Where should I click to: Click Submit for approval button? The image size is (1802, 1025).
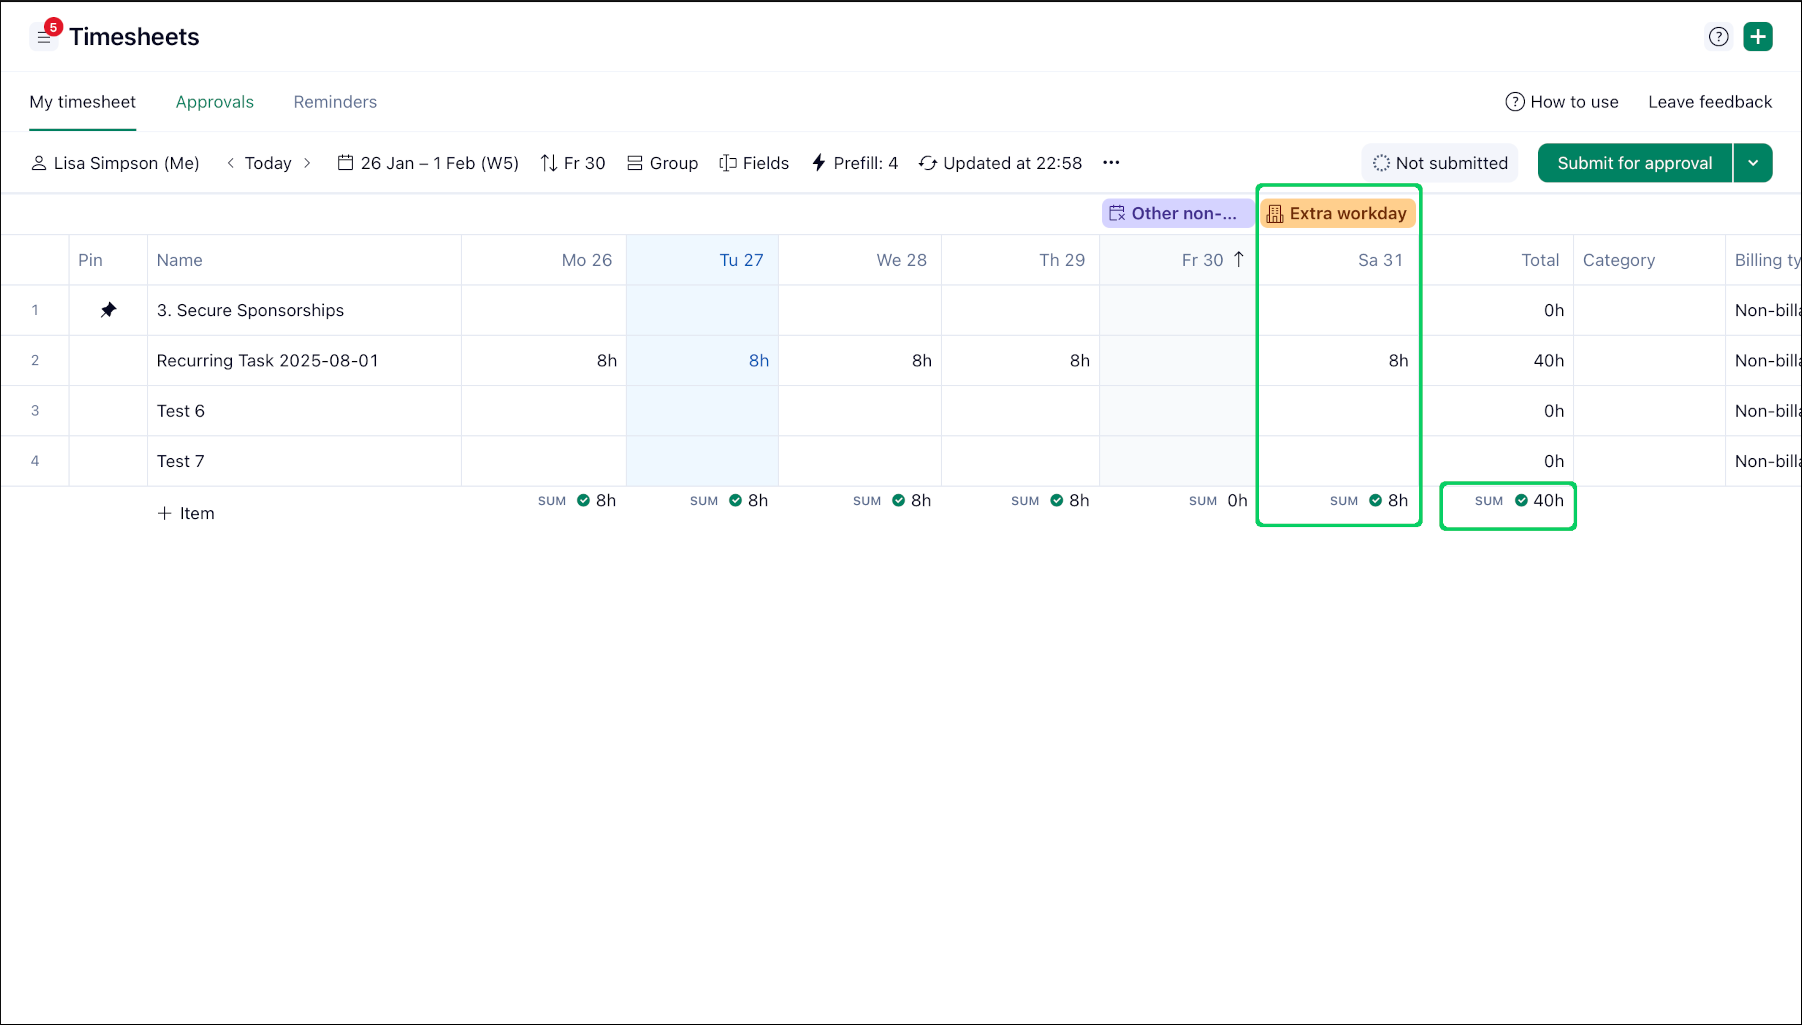1634,163
